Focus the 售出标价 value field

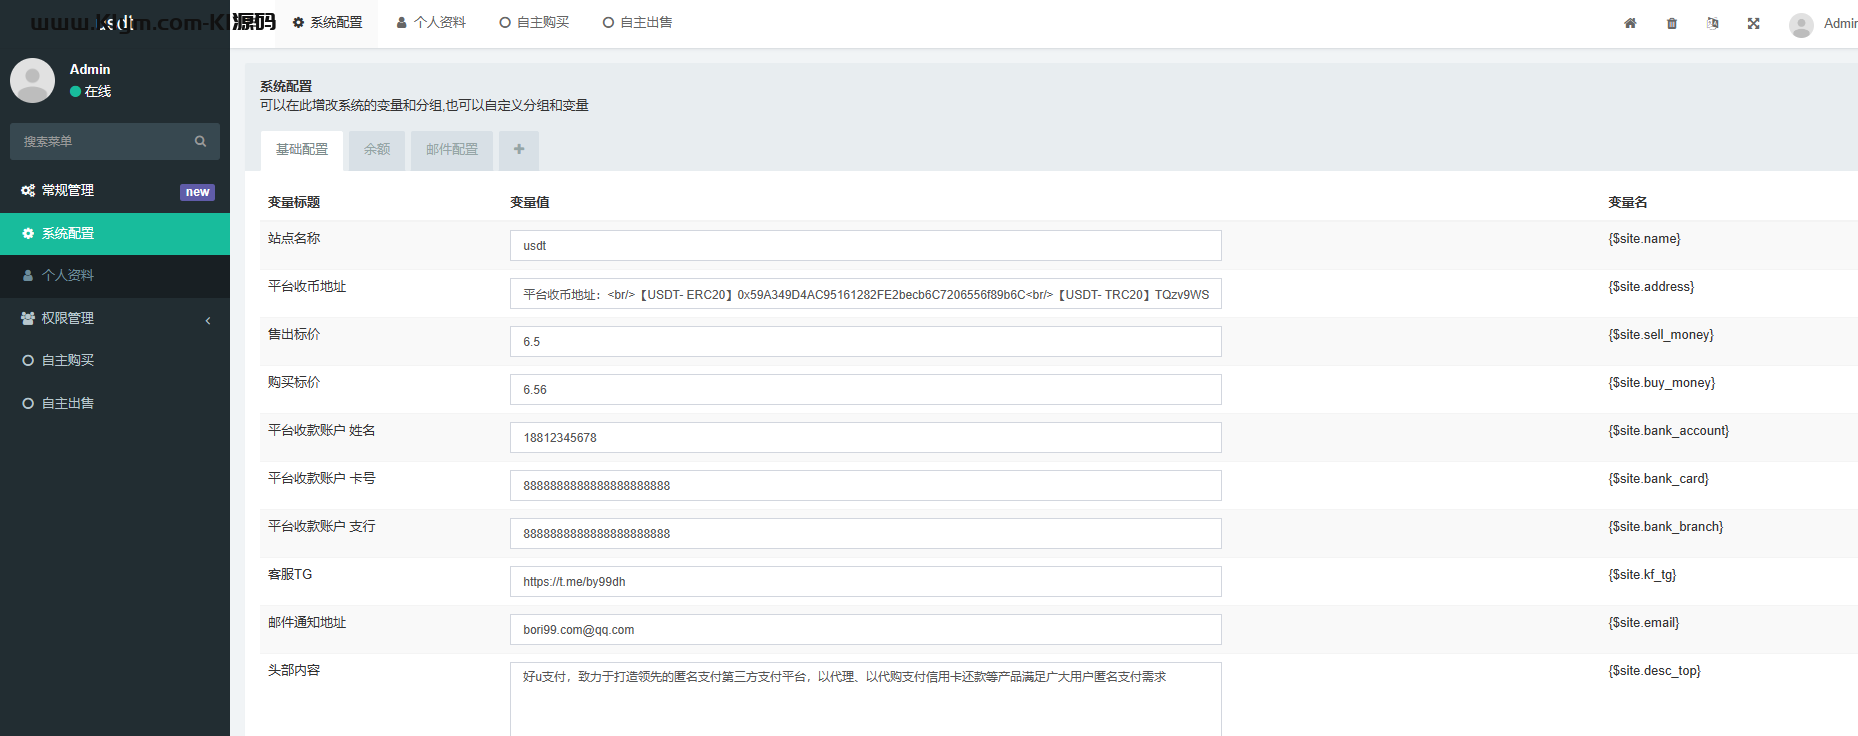pos(865,342)
